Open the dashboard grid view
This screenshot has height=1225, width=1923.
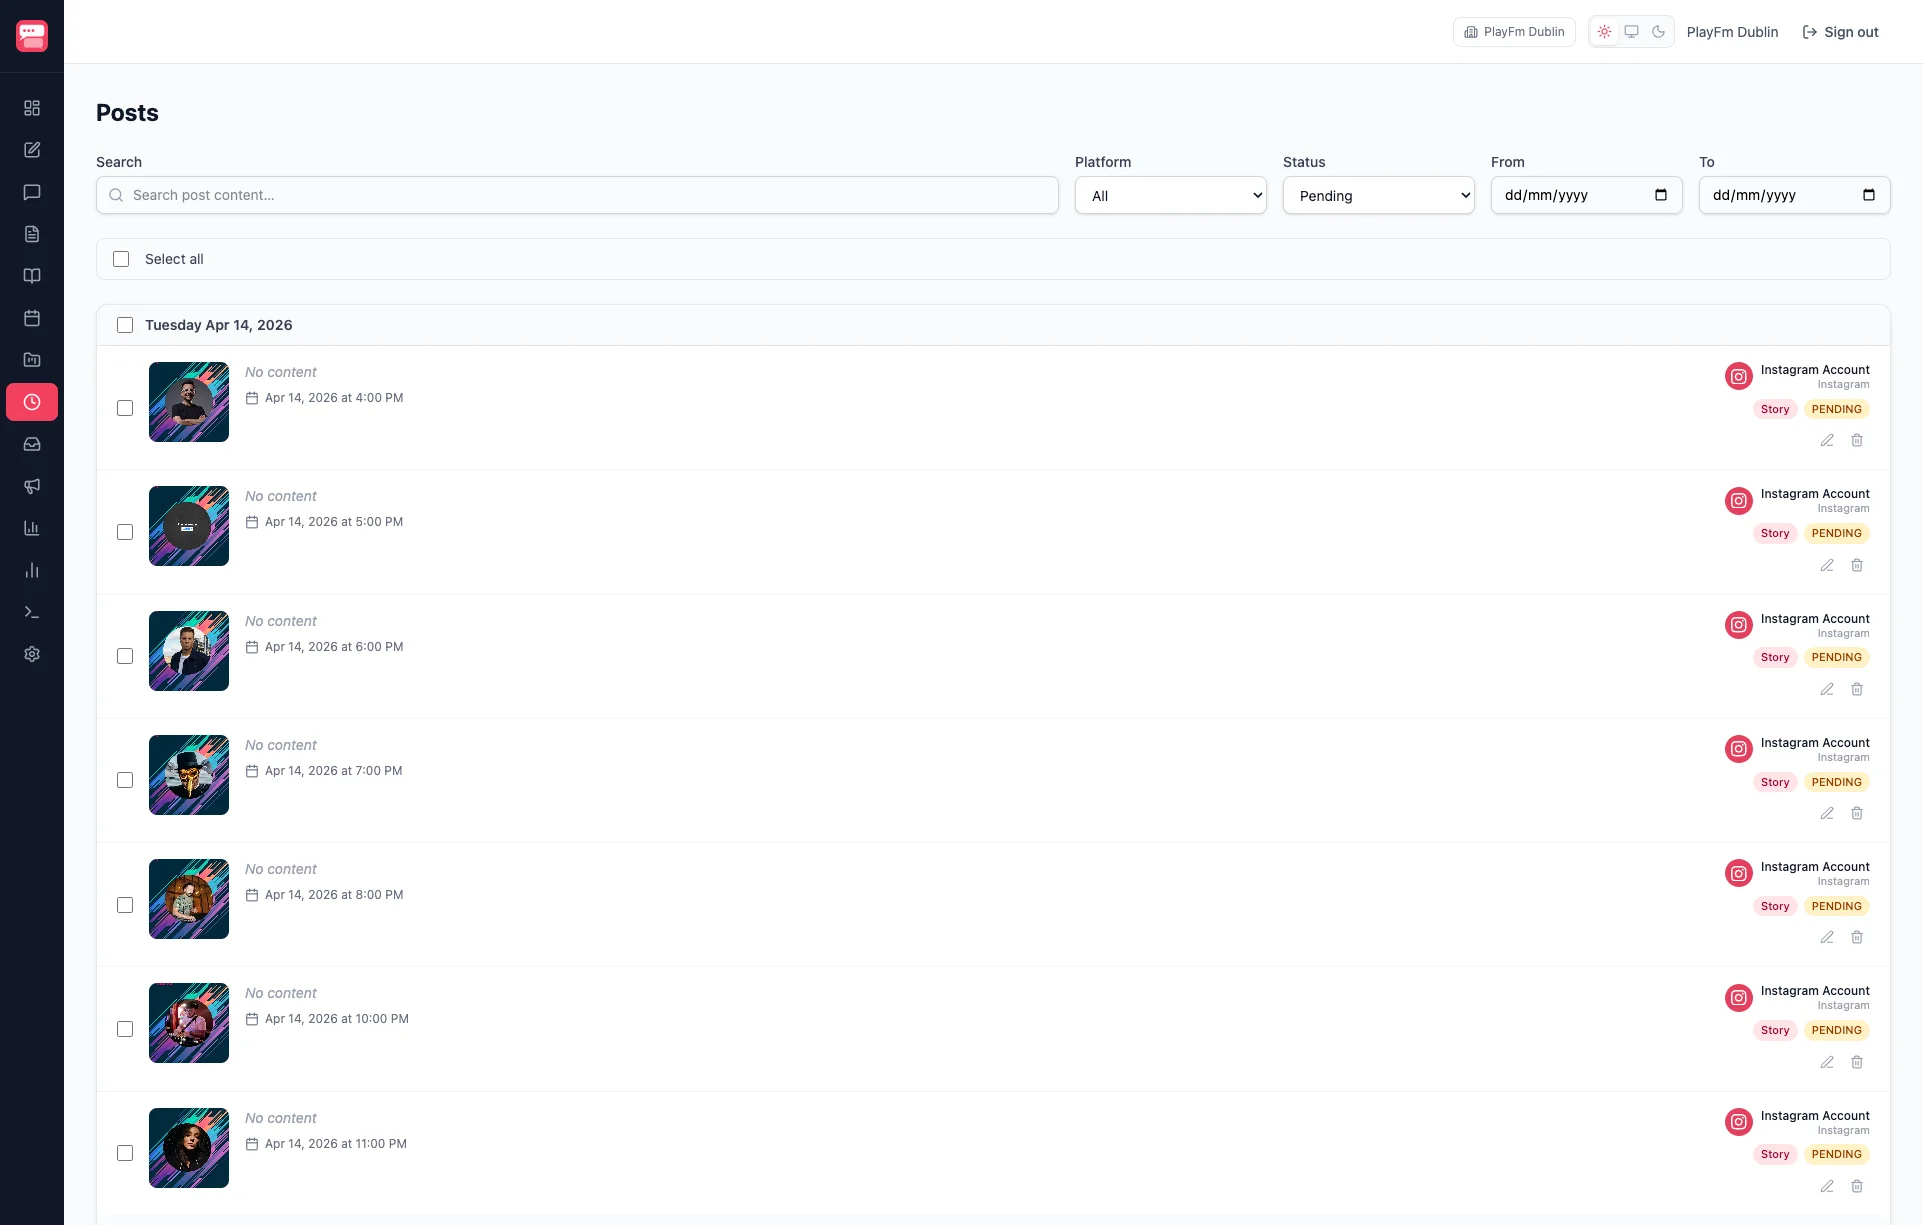point(32,107)
